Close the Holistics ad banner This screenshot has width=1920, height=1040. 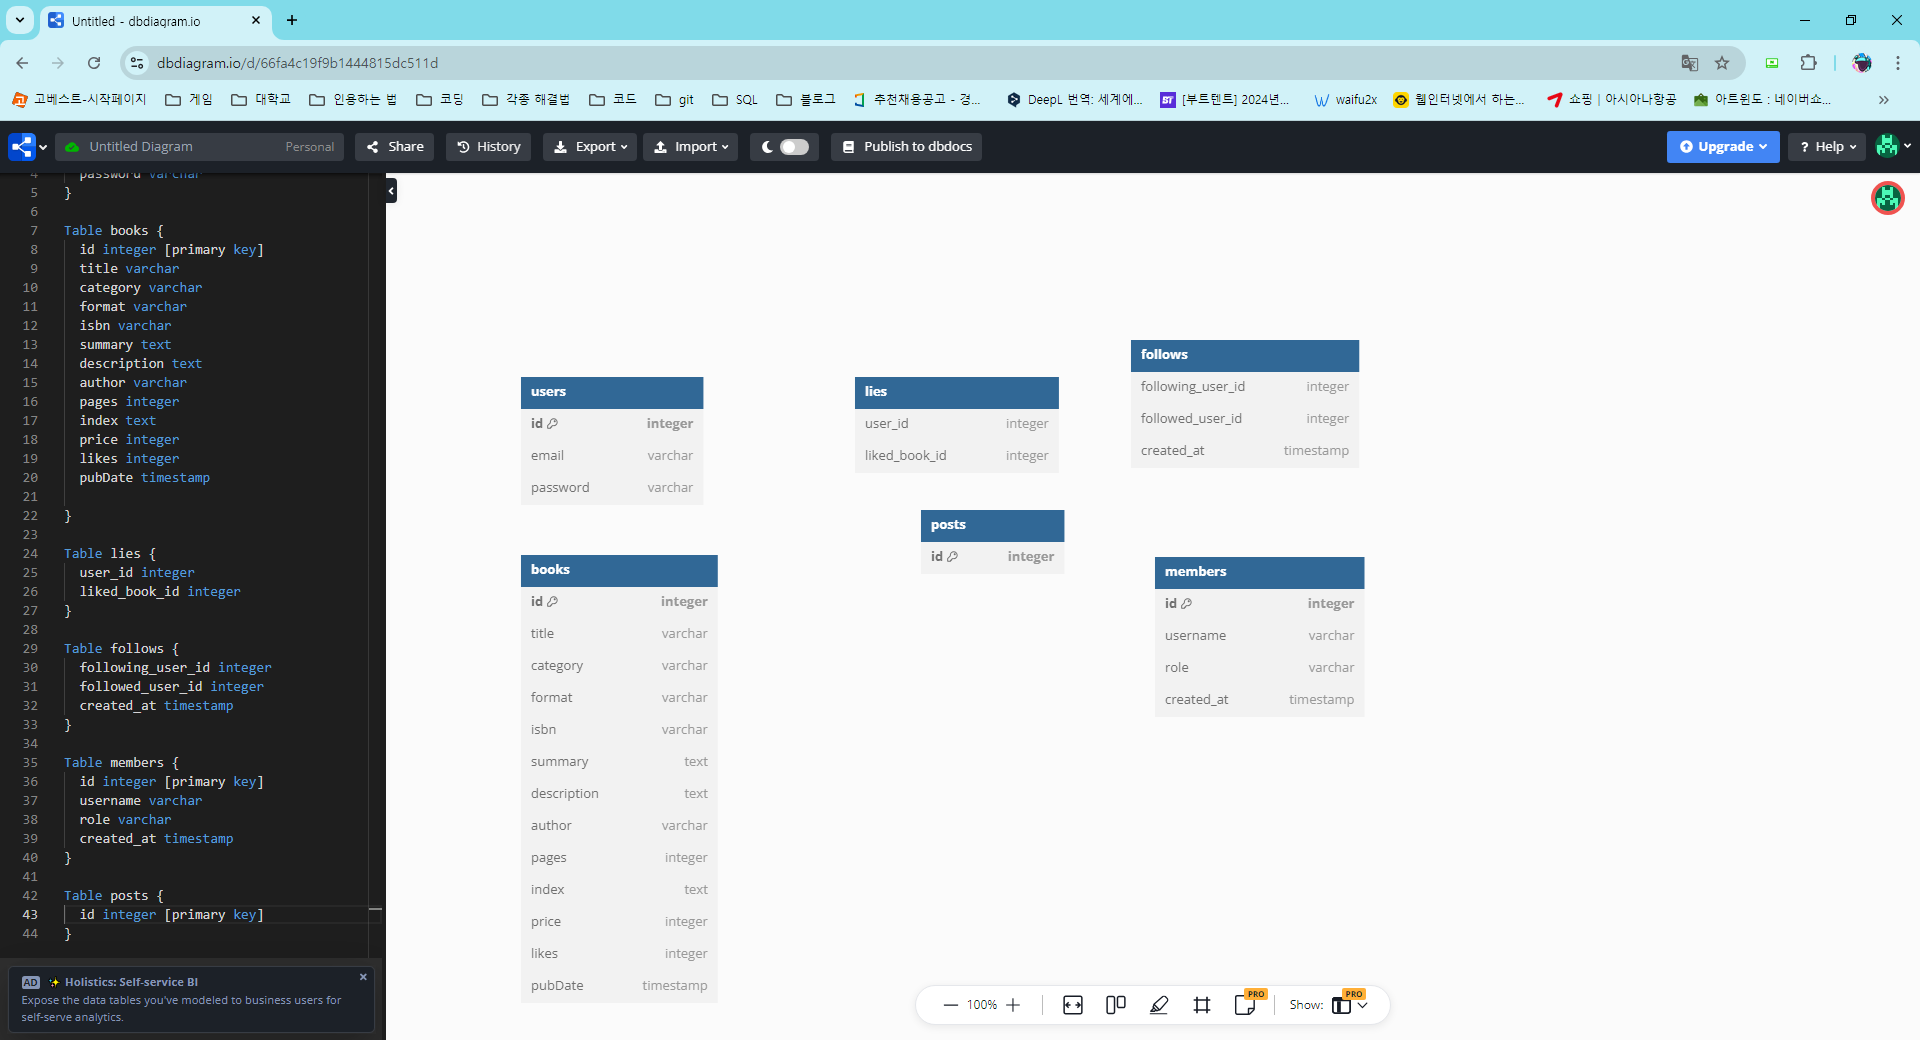coord(363,977)
